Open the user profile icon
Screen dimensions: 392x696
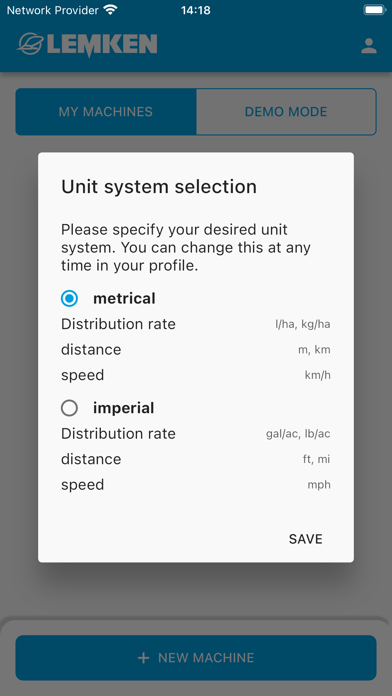pyautogui.click(x=368, y=46)
